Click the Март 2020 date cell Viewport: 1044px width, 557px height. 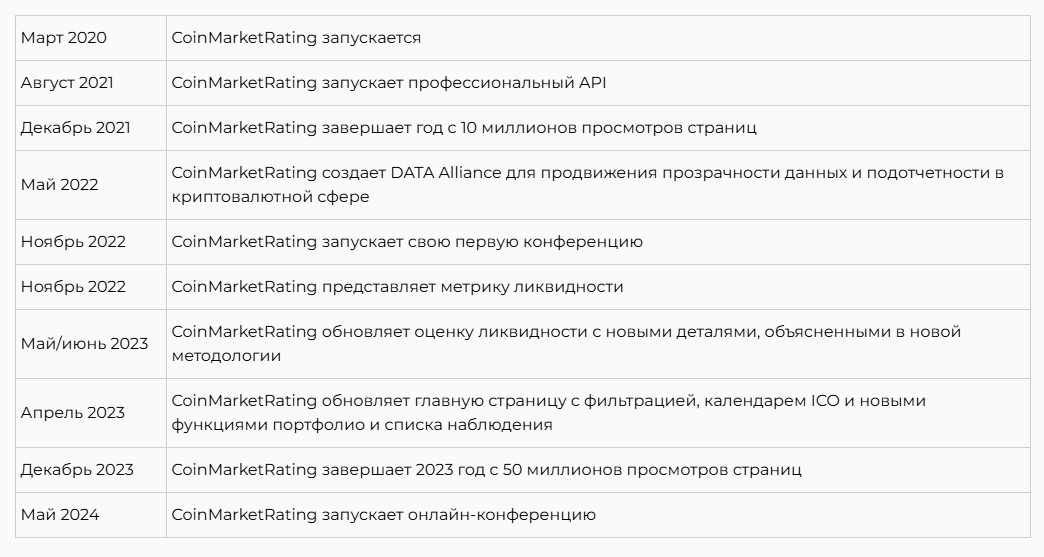[91, 38]
